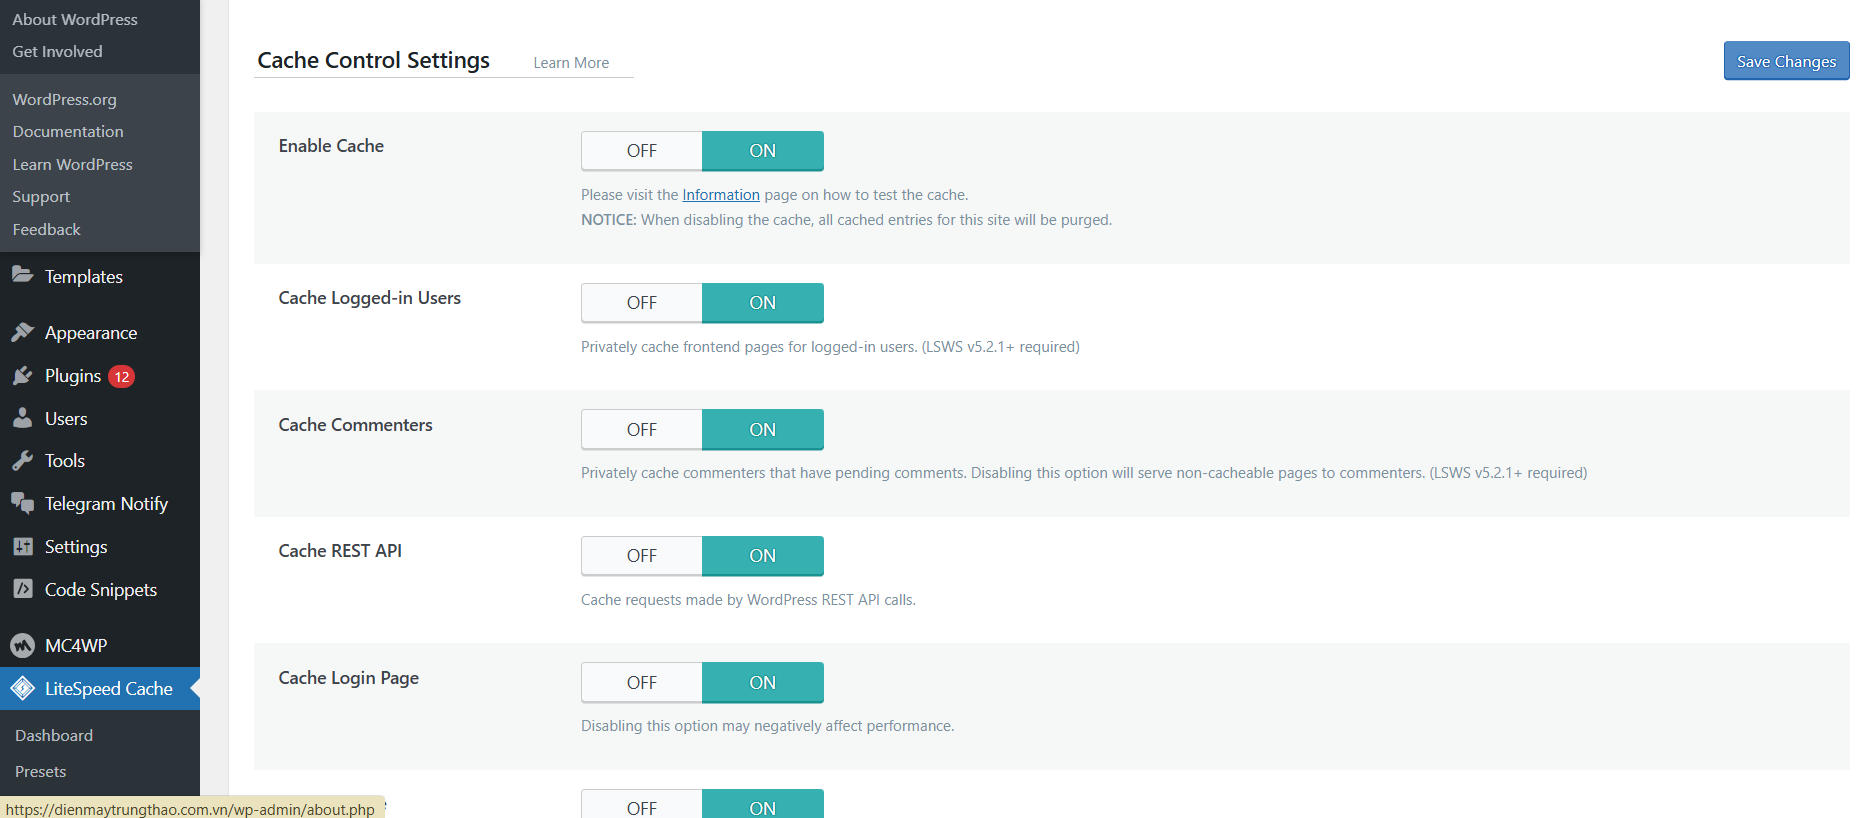Open Users section
The width and height of the screenshot is (1873, 818).
tap(66, 419)
